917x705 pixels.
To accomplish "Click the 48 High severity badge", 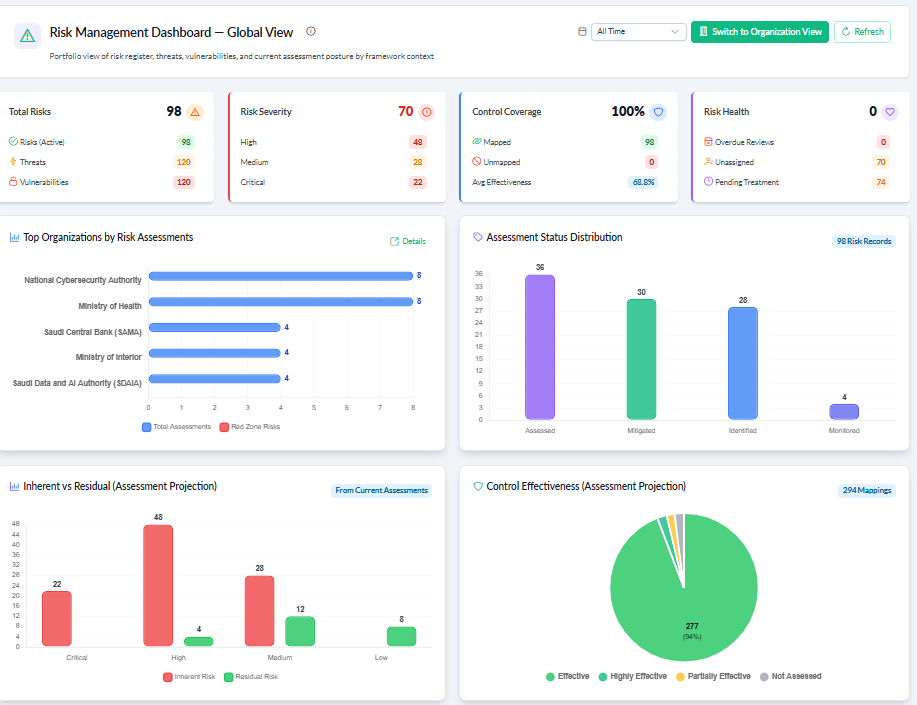I will click(418, 142).
